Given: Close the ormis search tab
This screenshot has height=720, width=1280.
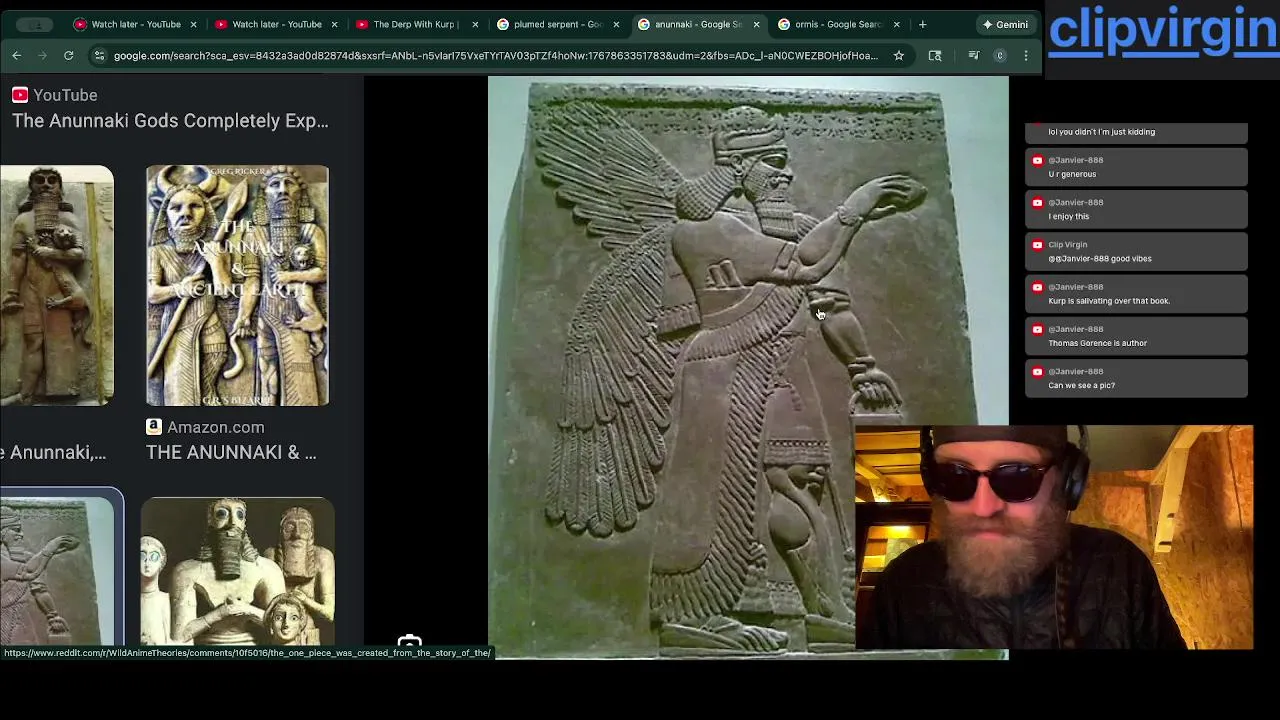Looking at the screenshot, I should pyautogui.click(x=897, y=24).
